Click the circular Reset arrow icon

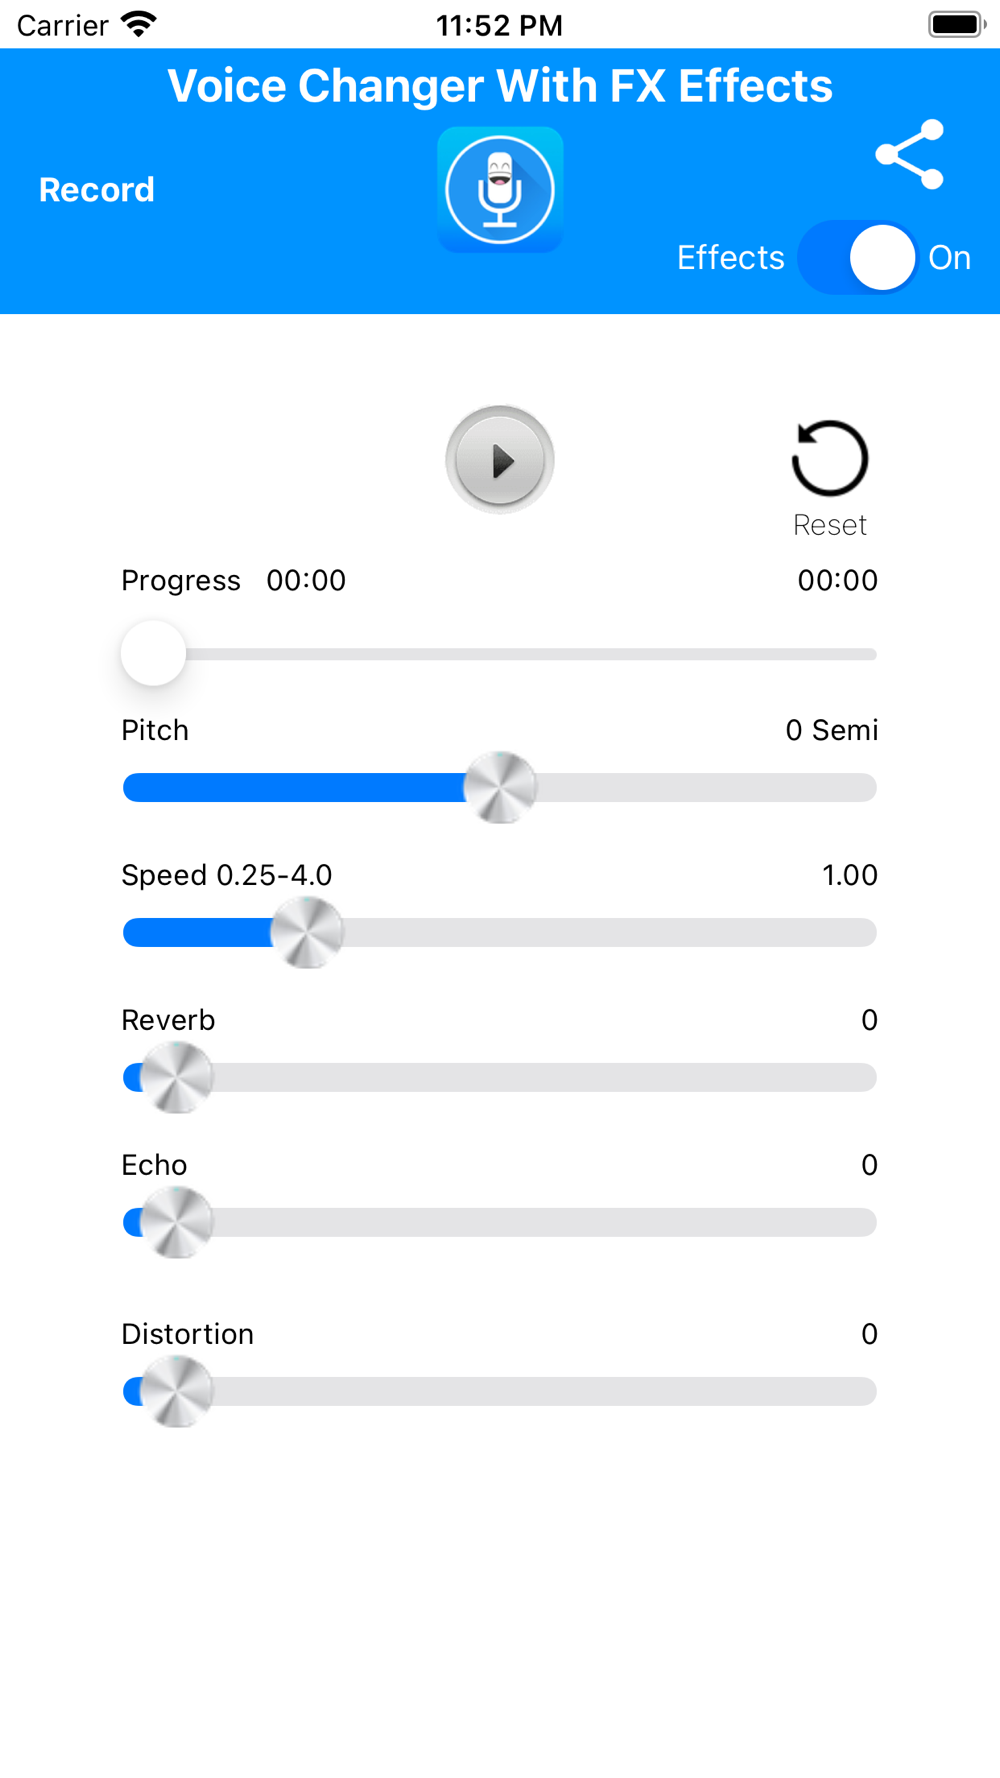point(829,458)
